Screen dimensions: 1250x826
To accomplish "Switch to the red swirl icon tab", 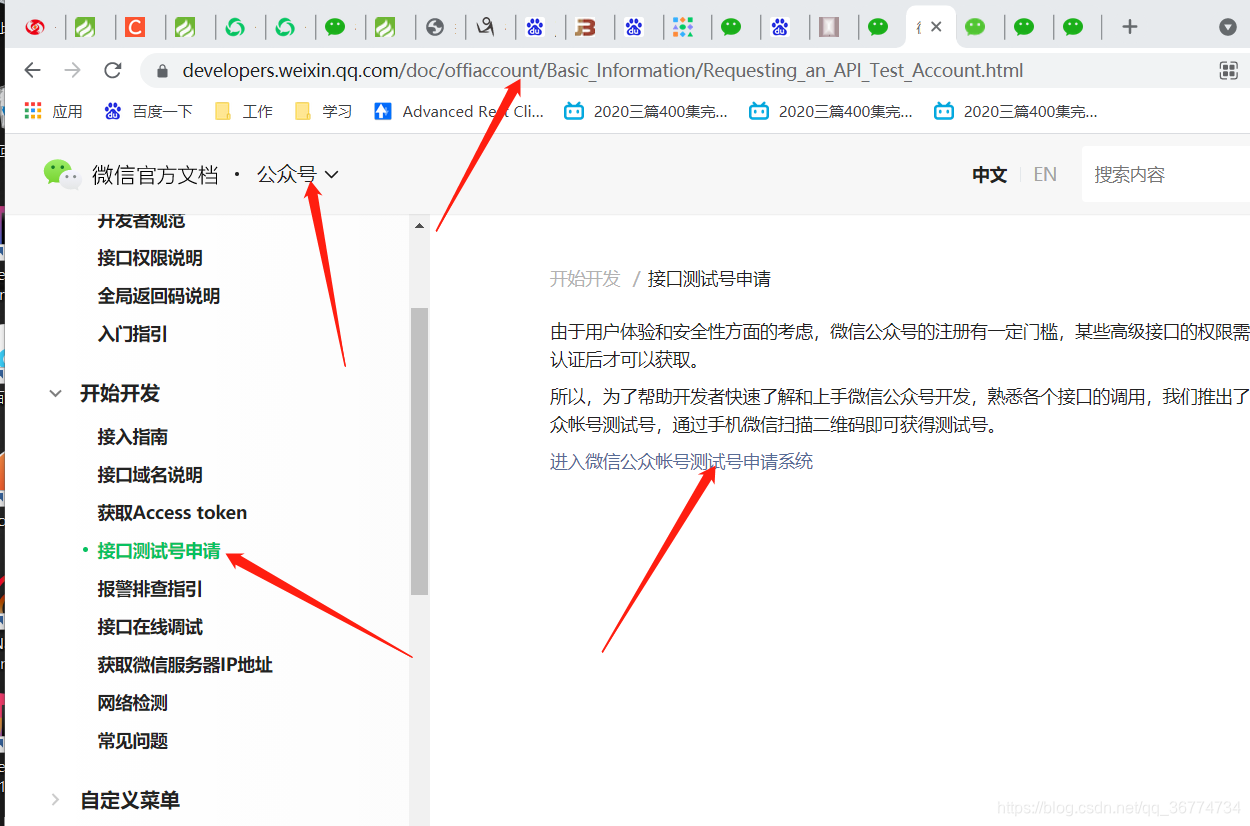I will coord(36,27).
